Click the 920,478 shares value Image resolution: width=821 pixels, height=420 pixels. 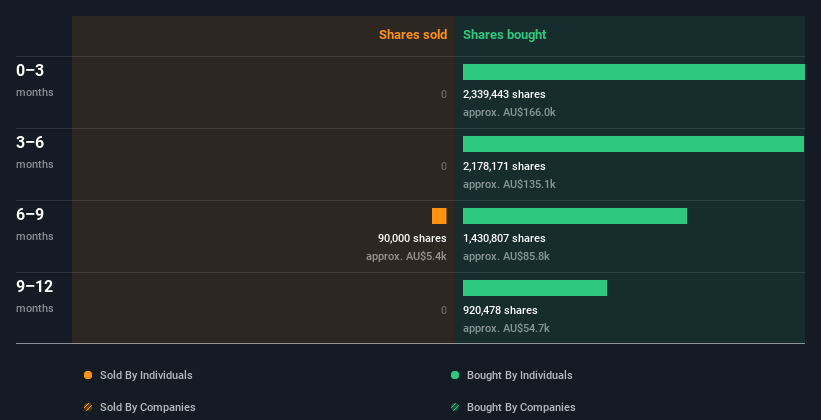[500, 310]
